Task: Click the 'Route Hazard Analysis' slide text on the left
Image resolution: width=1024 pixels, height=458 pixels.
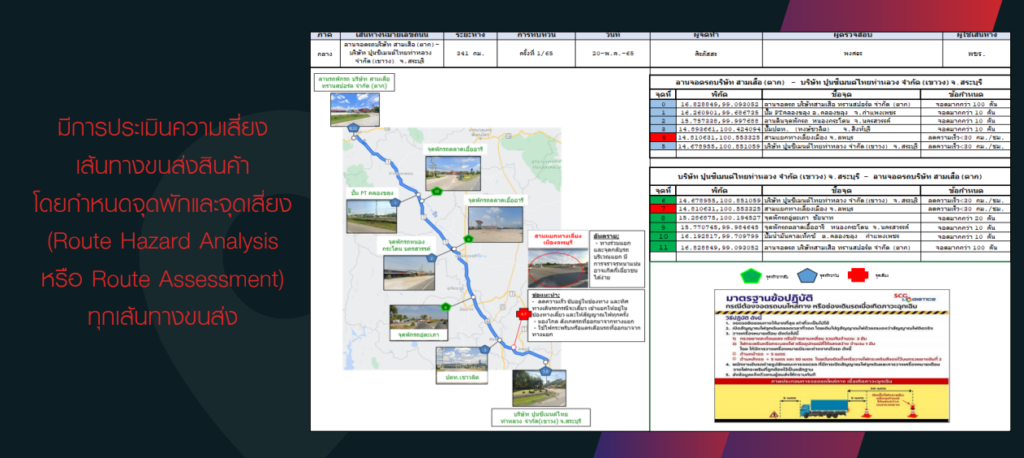Action: click(x=163, y=242)
